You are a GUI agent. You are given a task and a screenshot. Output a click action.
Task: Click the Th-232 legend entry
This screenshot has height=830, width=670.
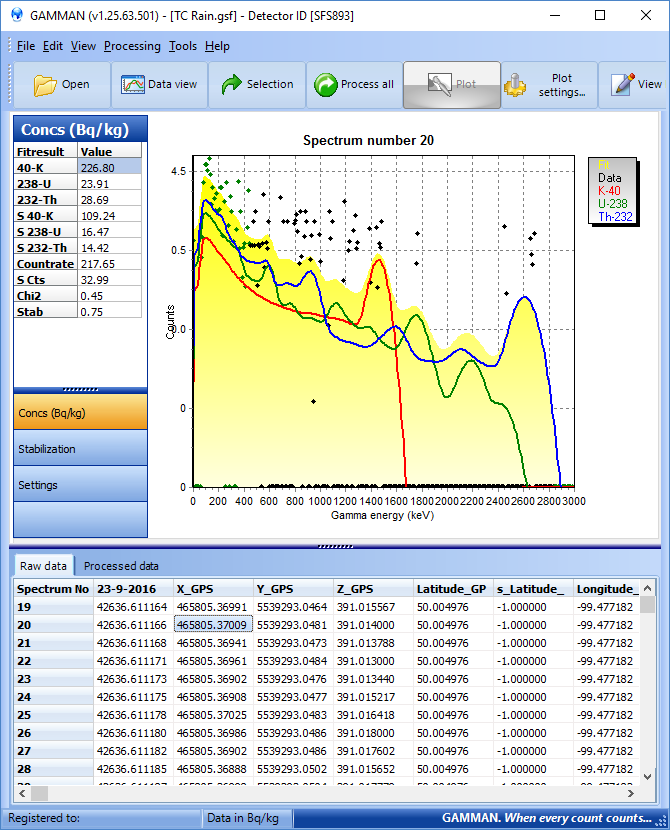point(616,216)
